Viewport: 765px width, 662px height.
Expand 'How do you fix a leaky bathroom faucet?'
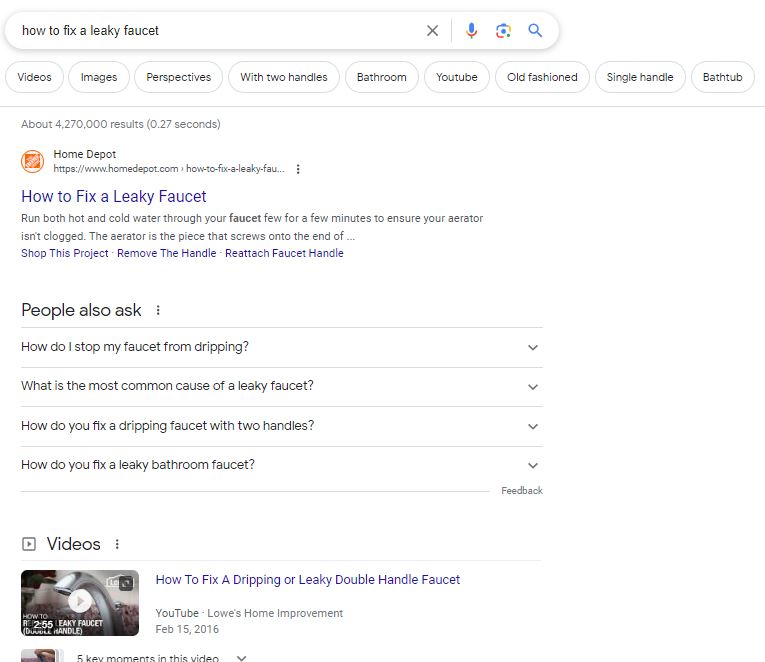282,465
